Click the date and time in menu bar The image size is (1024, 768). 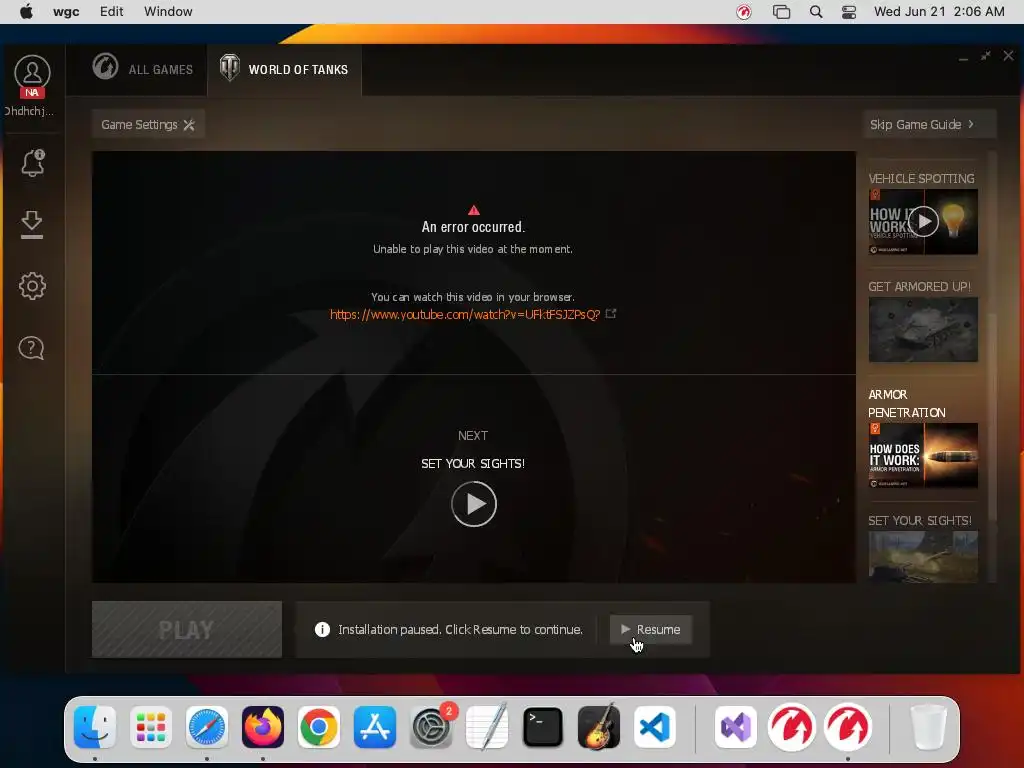[939, 12]
